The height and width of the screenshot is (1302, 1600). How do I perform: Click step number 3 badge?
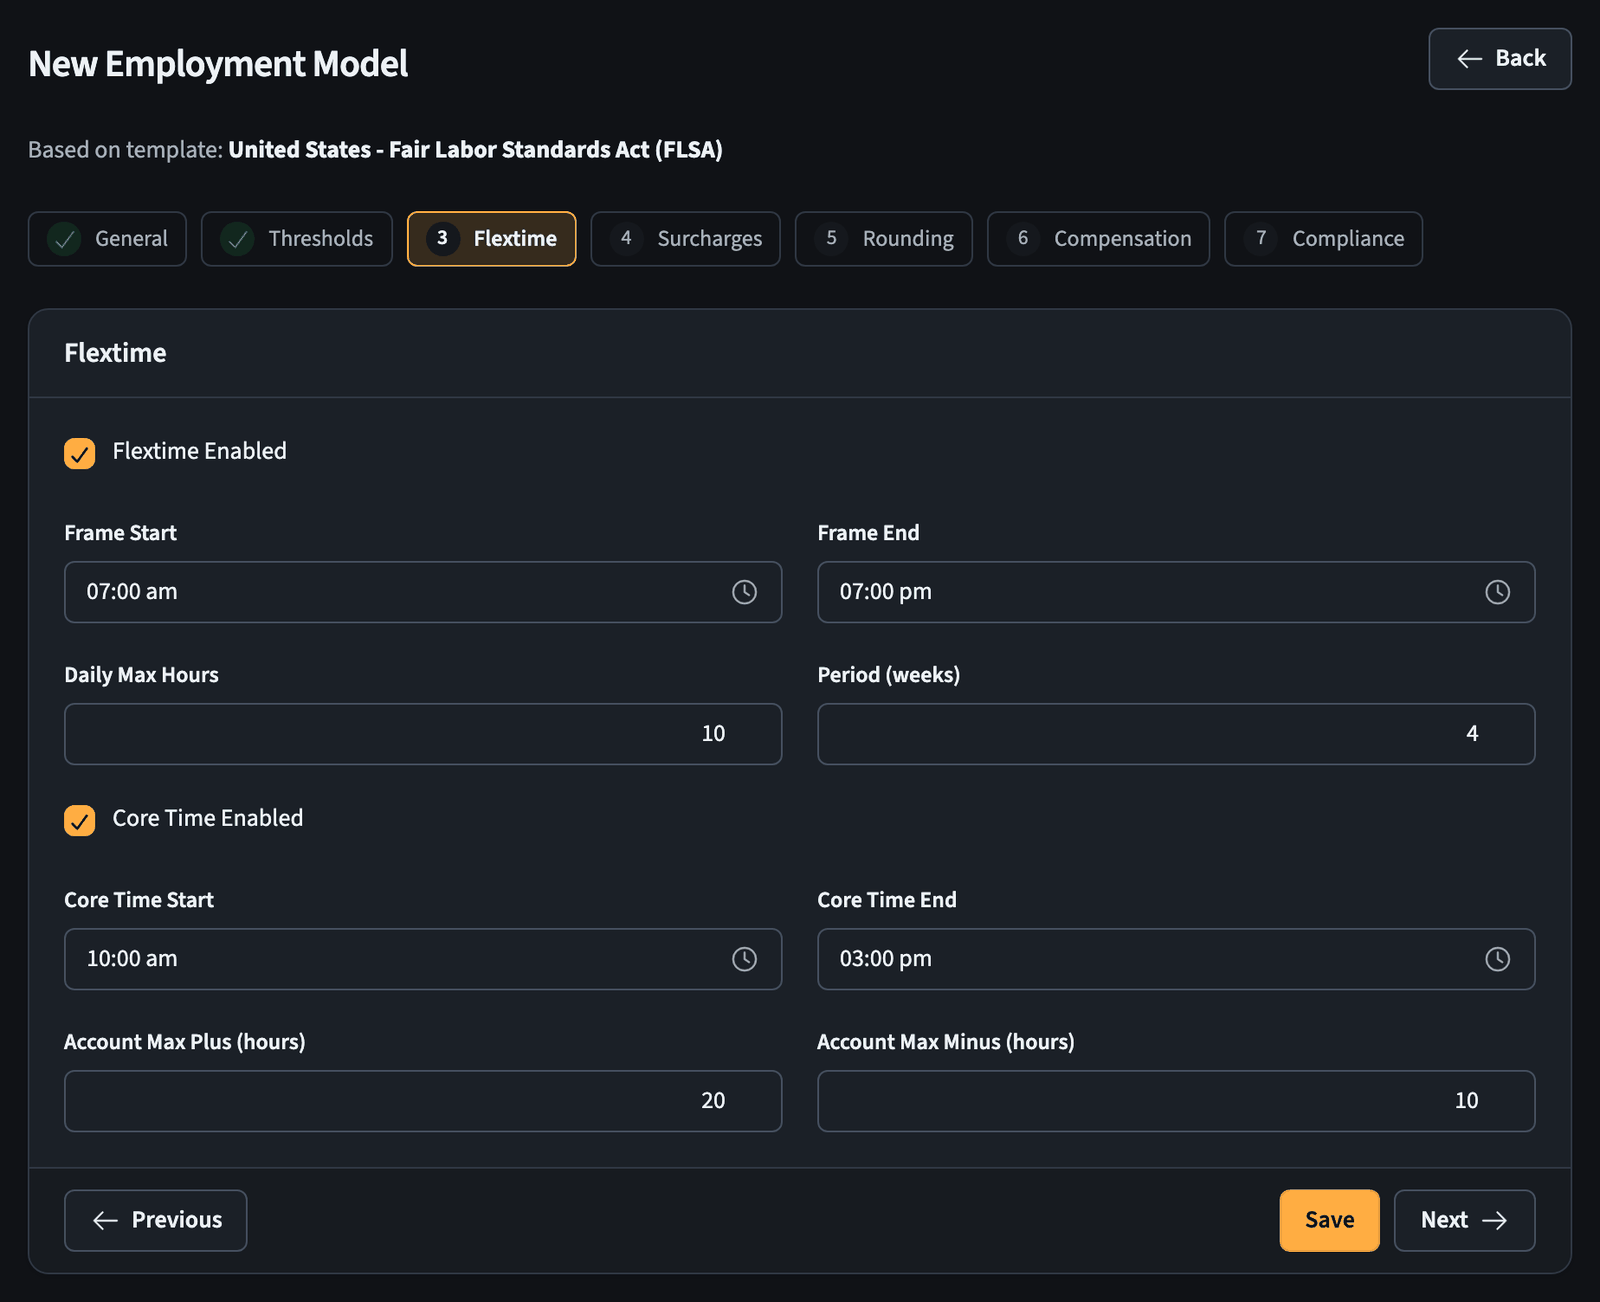pyautogui.click(x=442, y=238)
